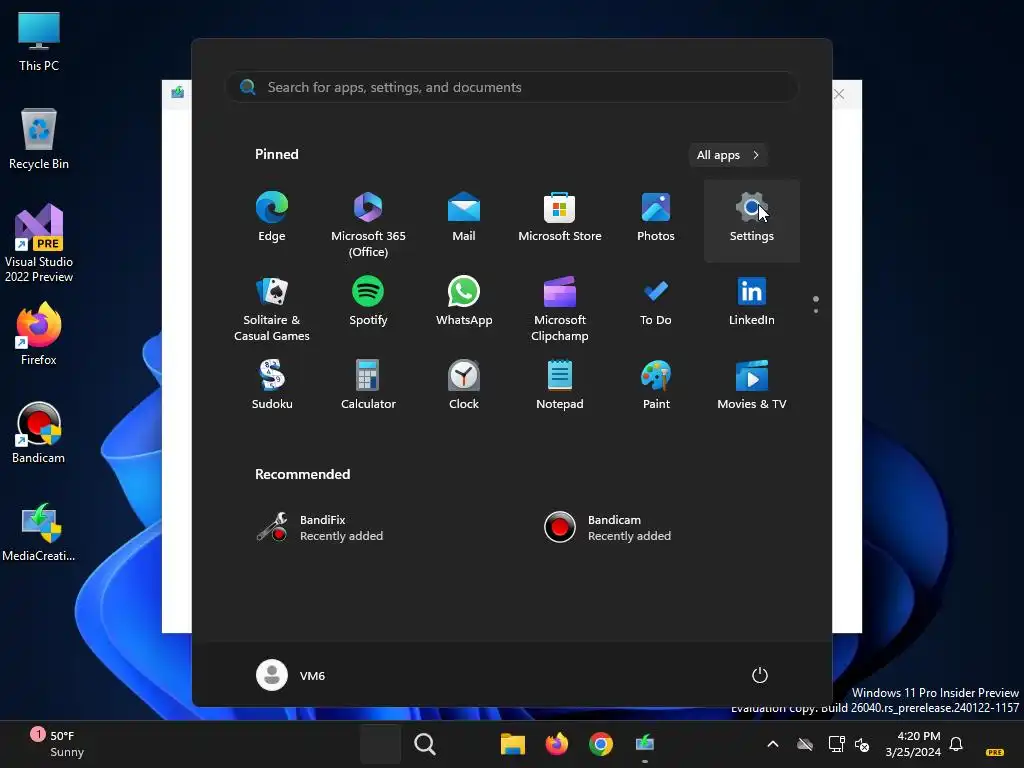Open Paint from pinned apps
The width and height of the screenshot is (1024, 768).
click(656, 385)
